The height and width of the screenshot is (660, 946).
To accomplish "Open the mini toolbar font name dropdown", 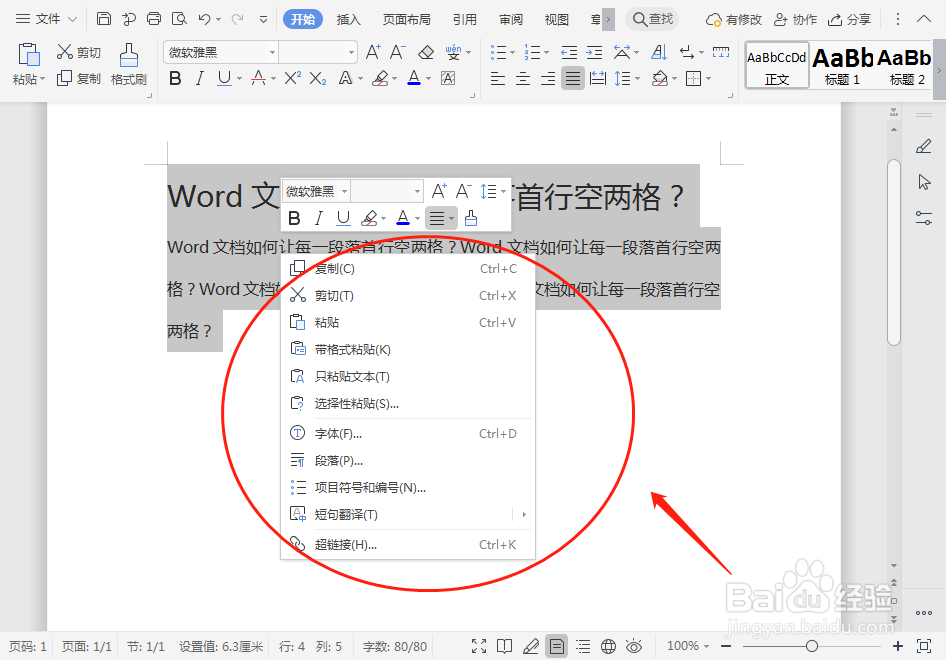I will [x=344, y=192].
